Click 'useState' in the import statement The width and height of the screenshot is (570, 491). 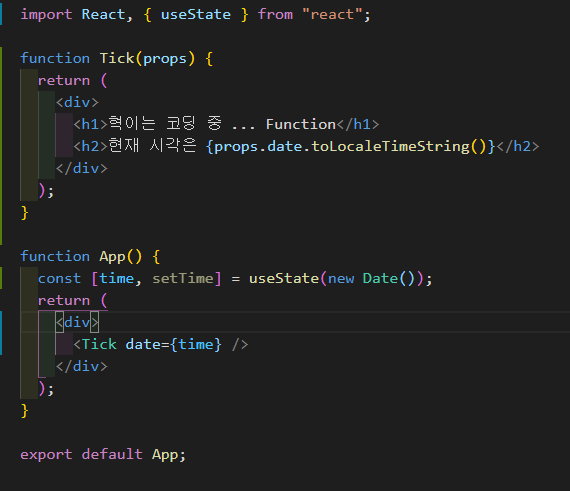pos(196,15)
